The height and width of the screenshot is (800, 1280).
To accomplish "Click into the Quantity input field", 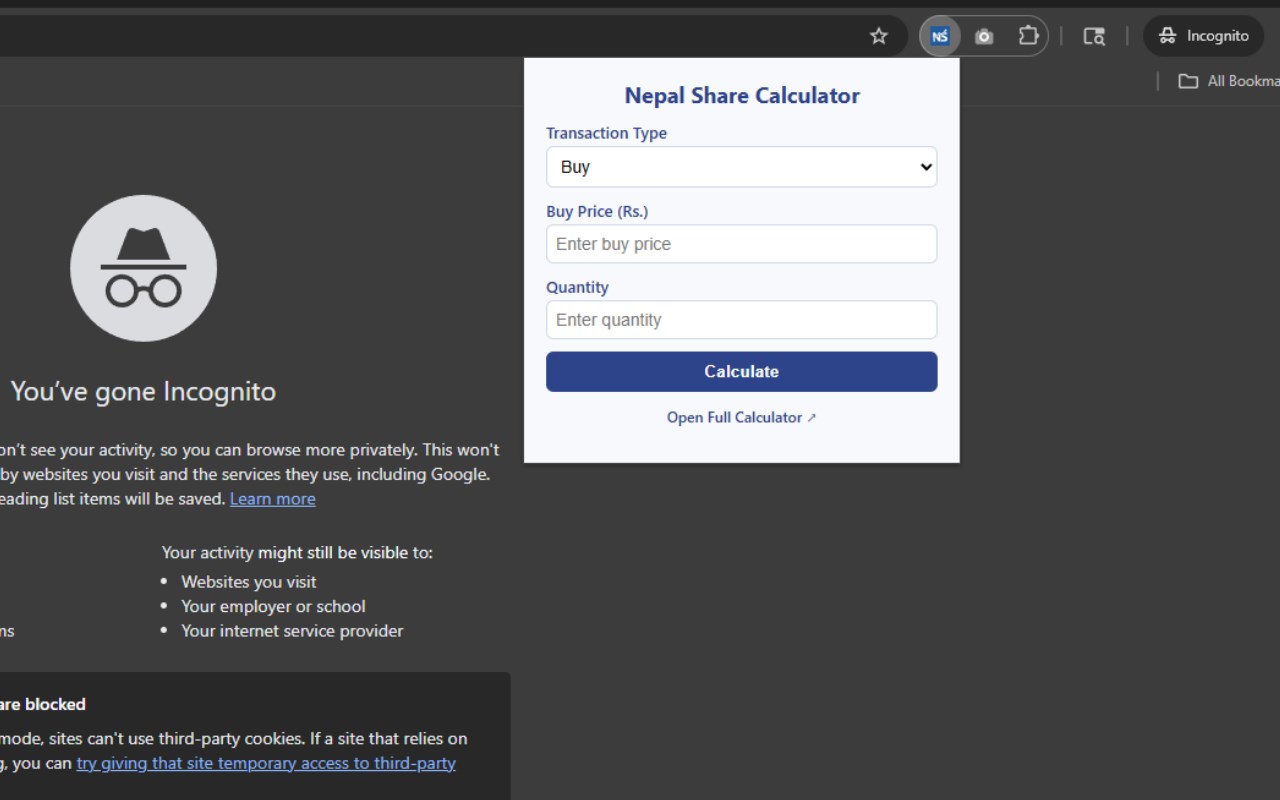I will coord(741,320).
